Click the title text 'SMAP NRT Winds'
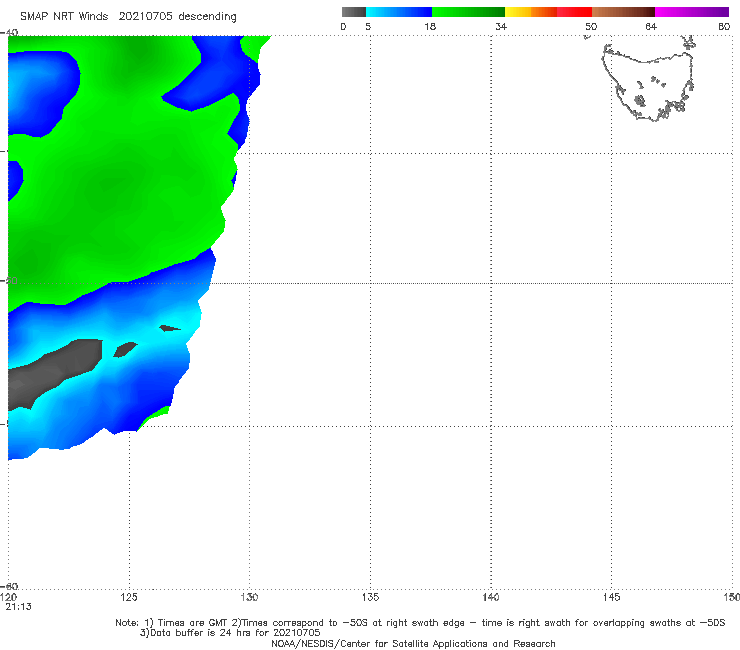The width and height of the screenshot is (740, 650). click(x=64, y=17)
